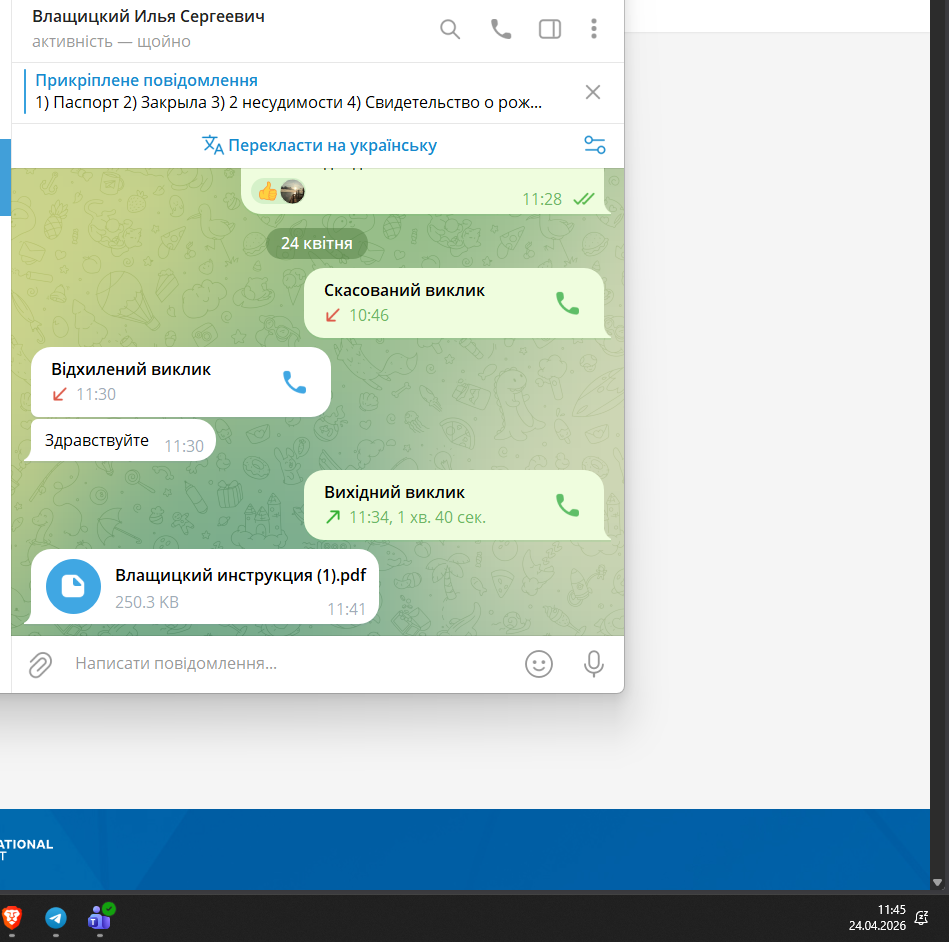Close the pinned message bar
Screen dimensions: 949x942
tap(593, 92)
